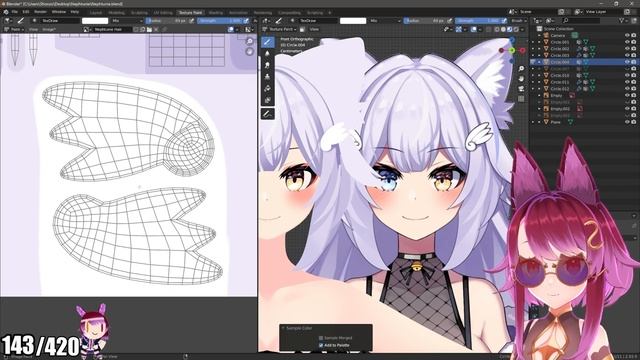The image size is (640, 360).
Task: Select the Annotate tool in viewport toolbar
Action: [267, 114]
